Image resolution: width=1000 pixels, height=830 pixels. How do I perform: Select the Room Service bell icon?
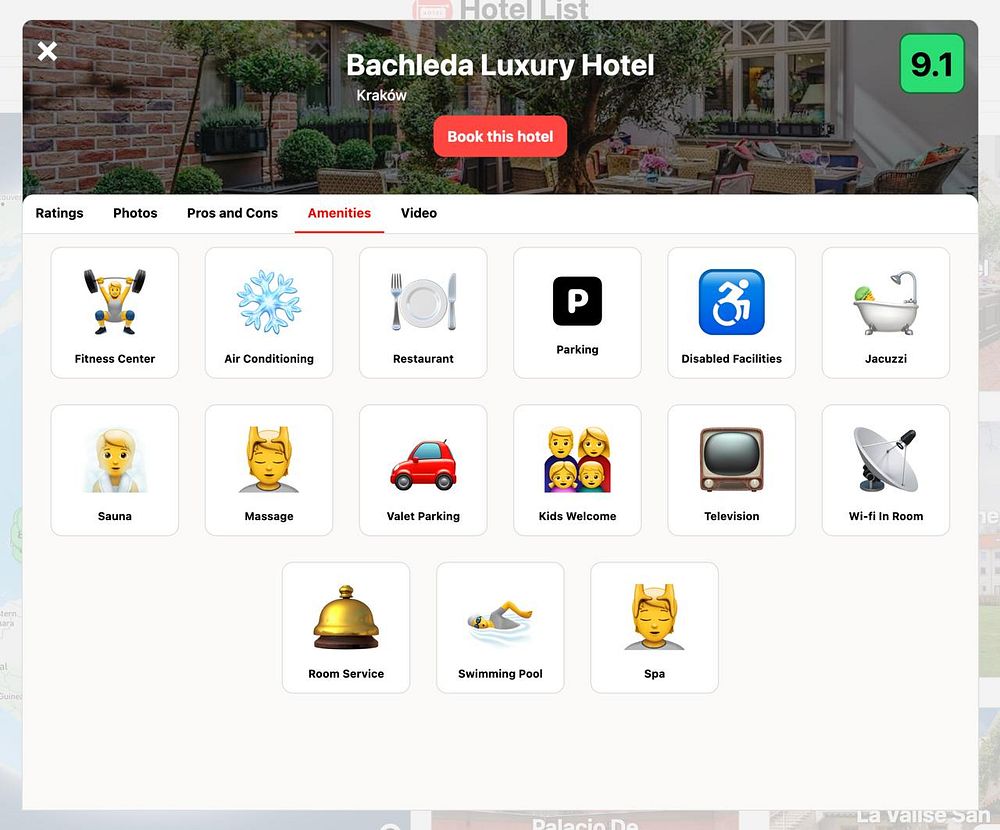[346, 617]
